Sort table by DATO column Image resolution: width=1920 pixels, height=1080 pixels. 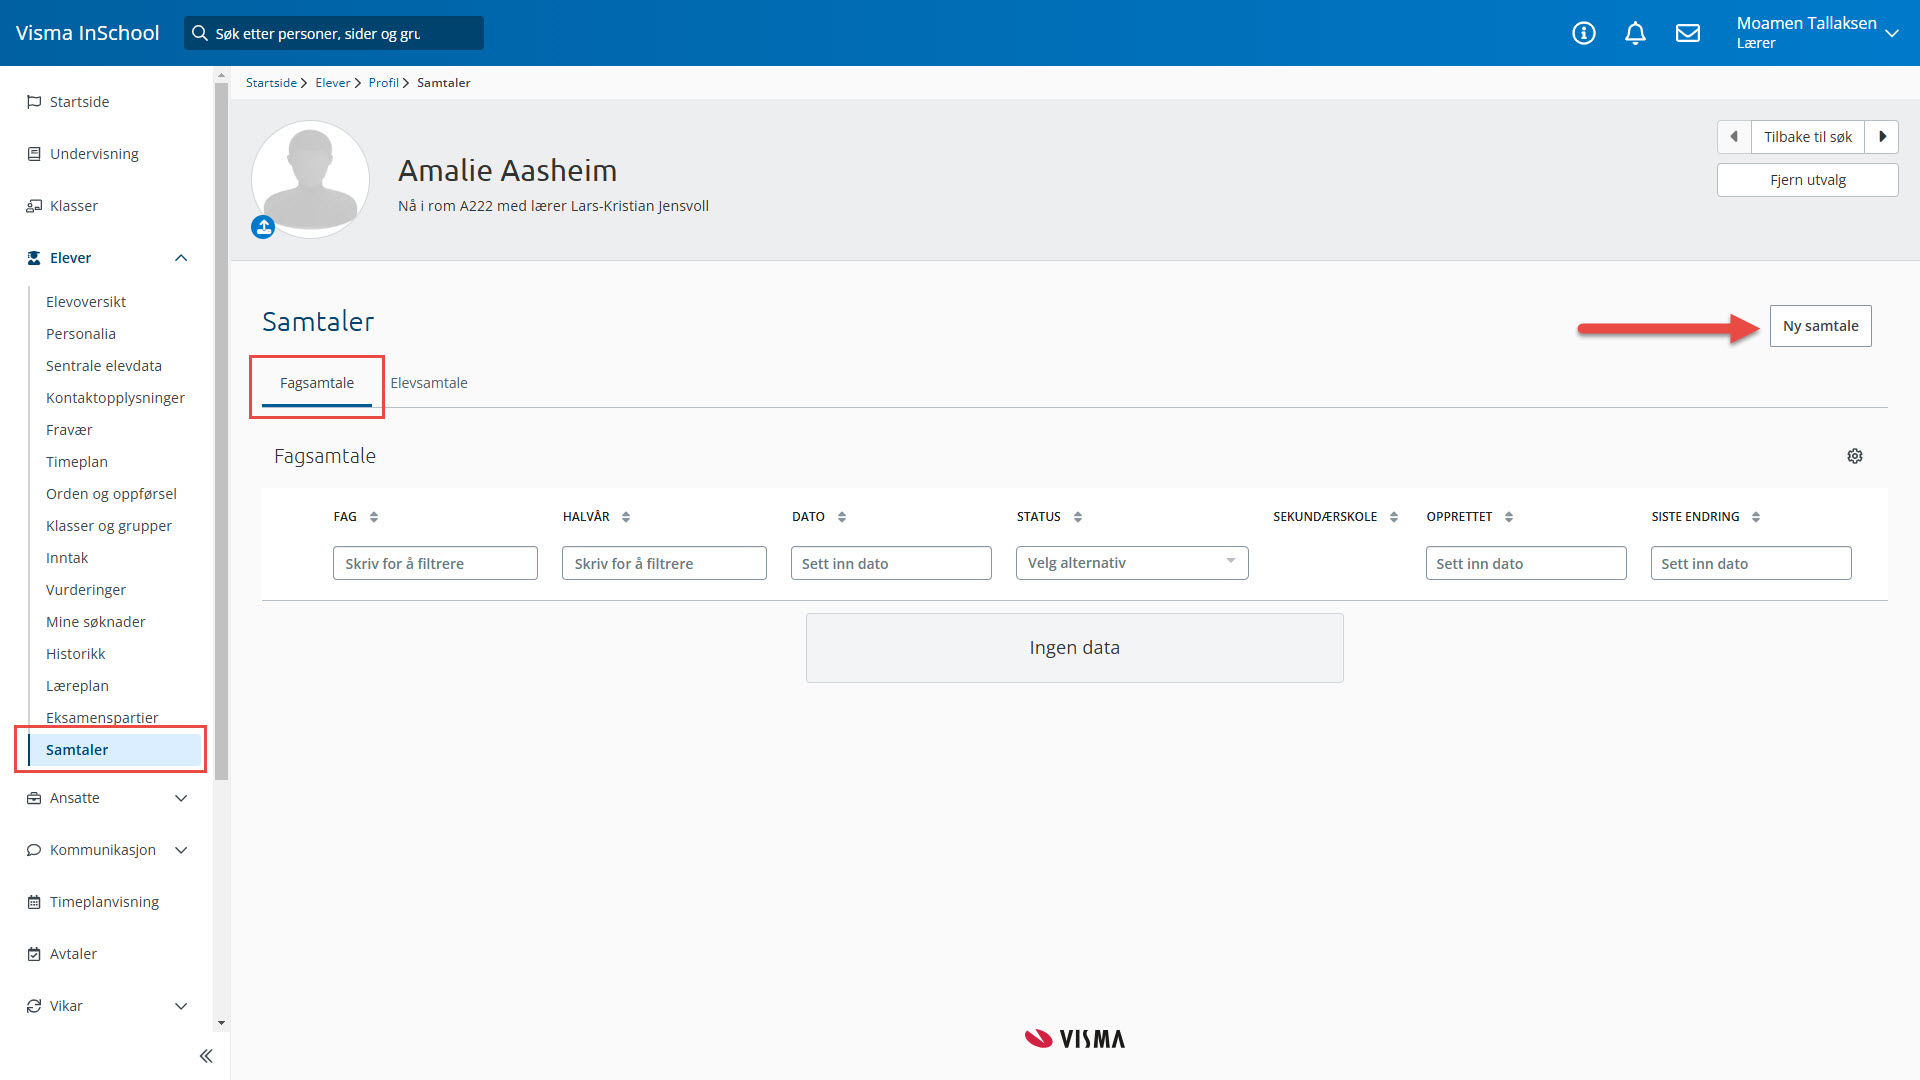click(842, 517)
